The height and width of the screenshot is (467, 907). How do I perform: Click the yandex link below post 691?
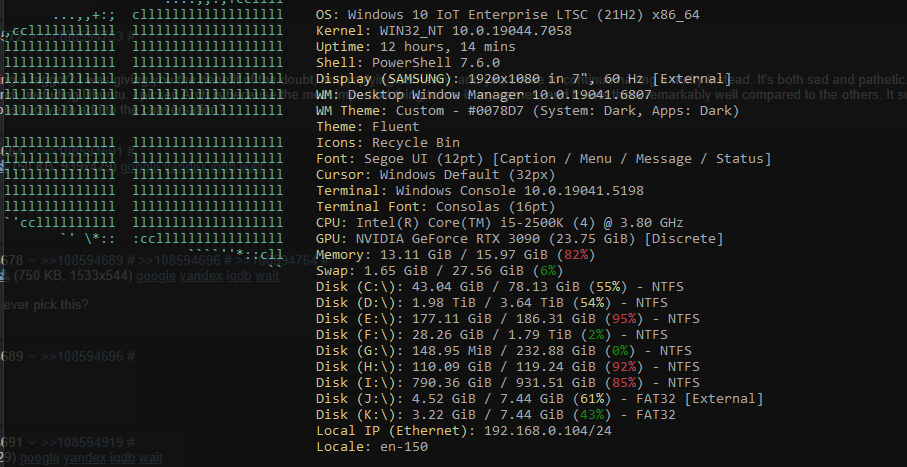[x=84, y=458]
